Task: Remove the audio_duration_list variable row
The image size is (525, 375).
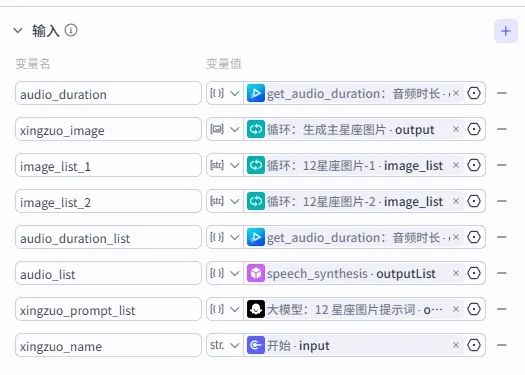Action: pos(502,237)
